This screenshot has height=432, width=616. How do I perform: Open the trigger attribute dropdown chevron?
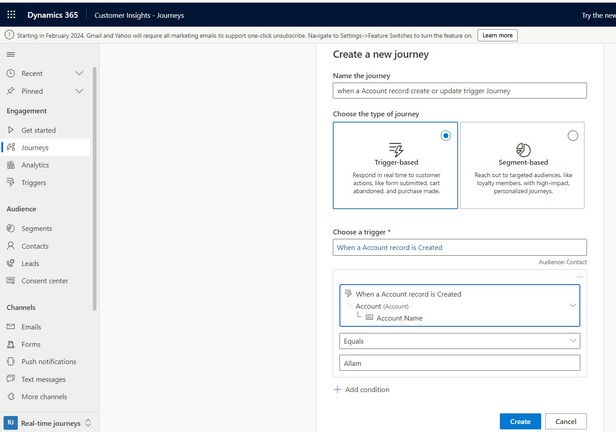click(x=573, y=306)
